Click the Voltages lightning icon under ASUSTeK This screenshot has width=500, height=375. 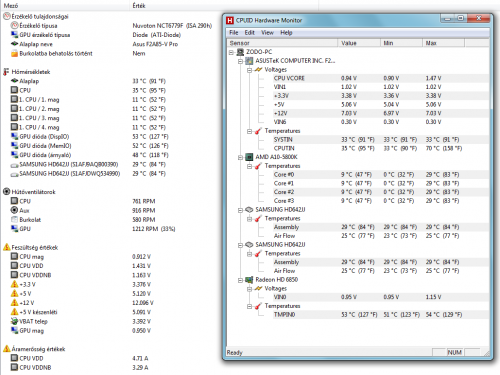[x=258, y=70]
